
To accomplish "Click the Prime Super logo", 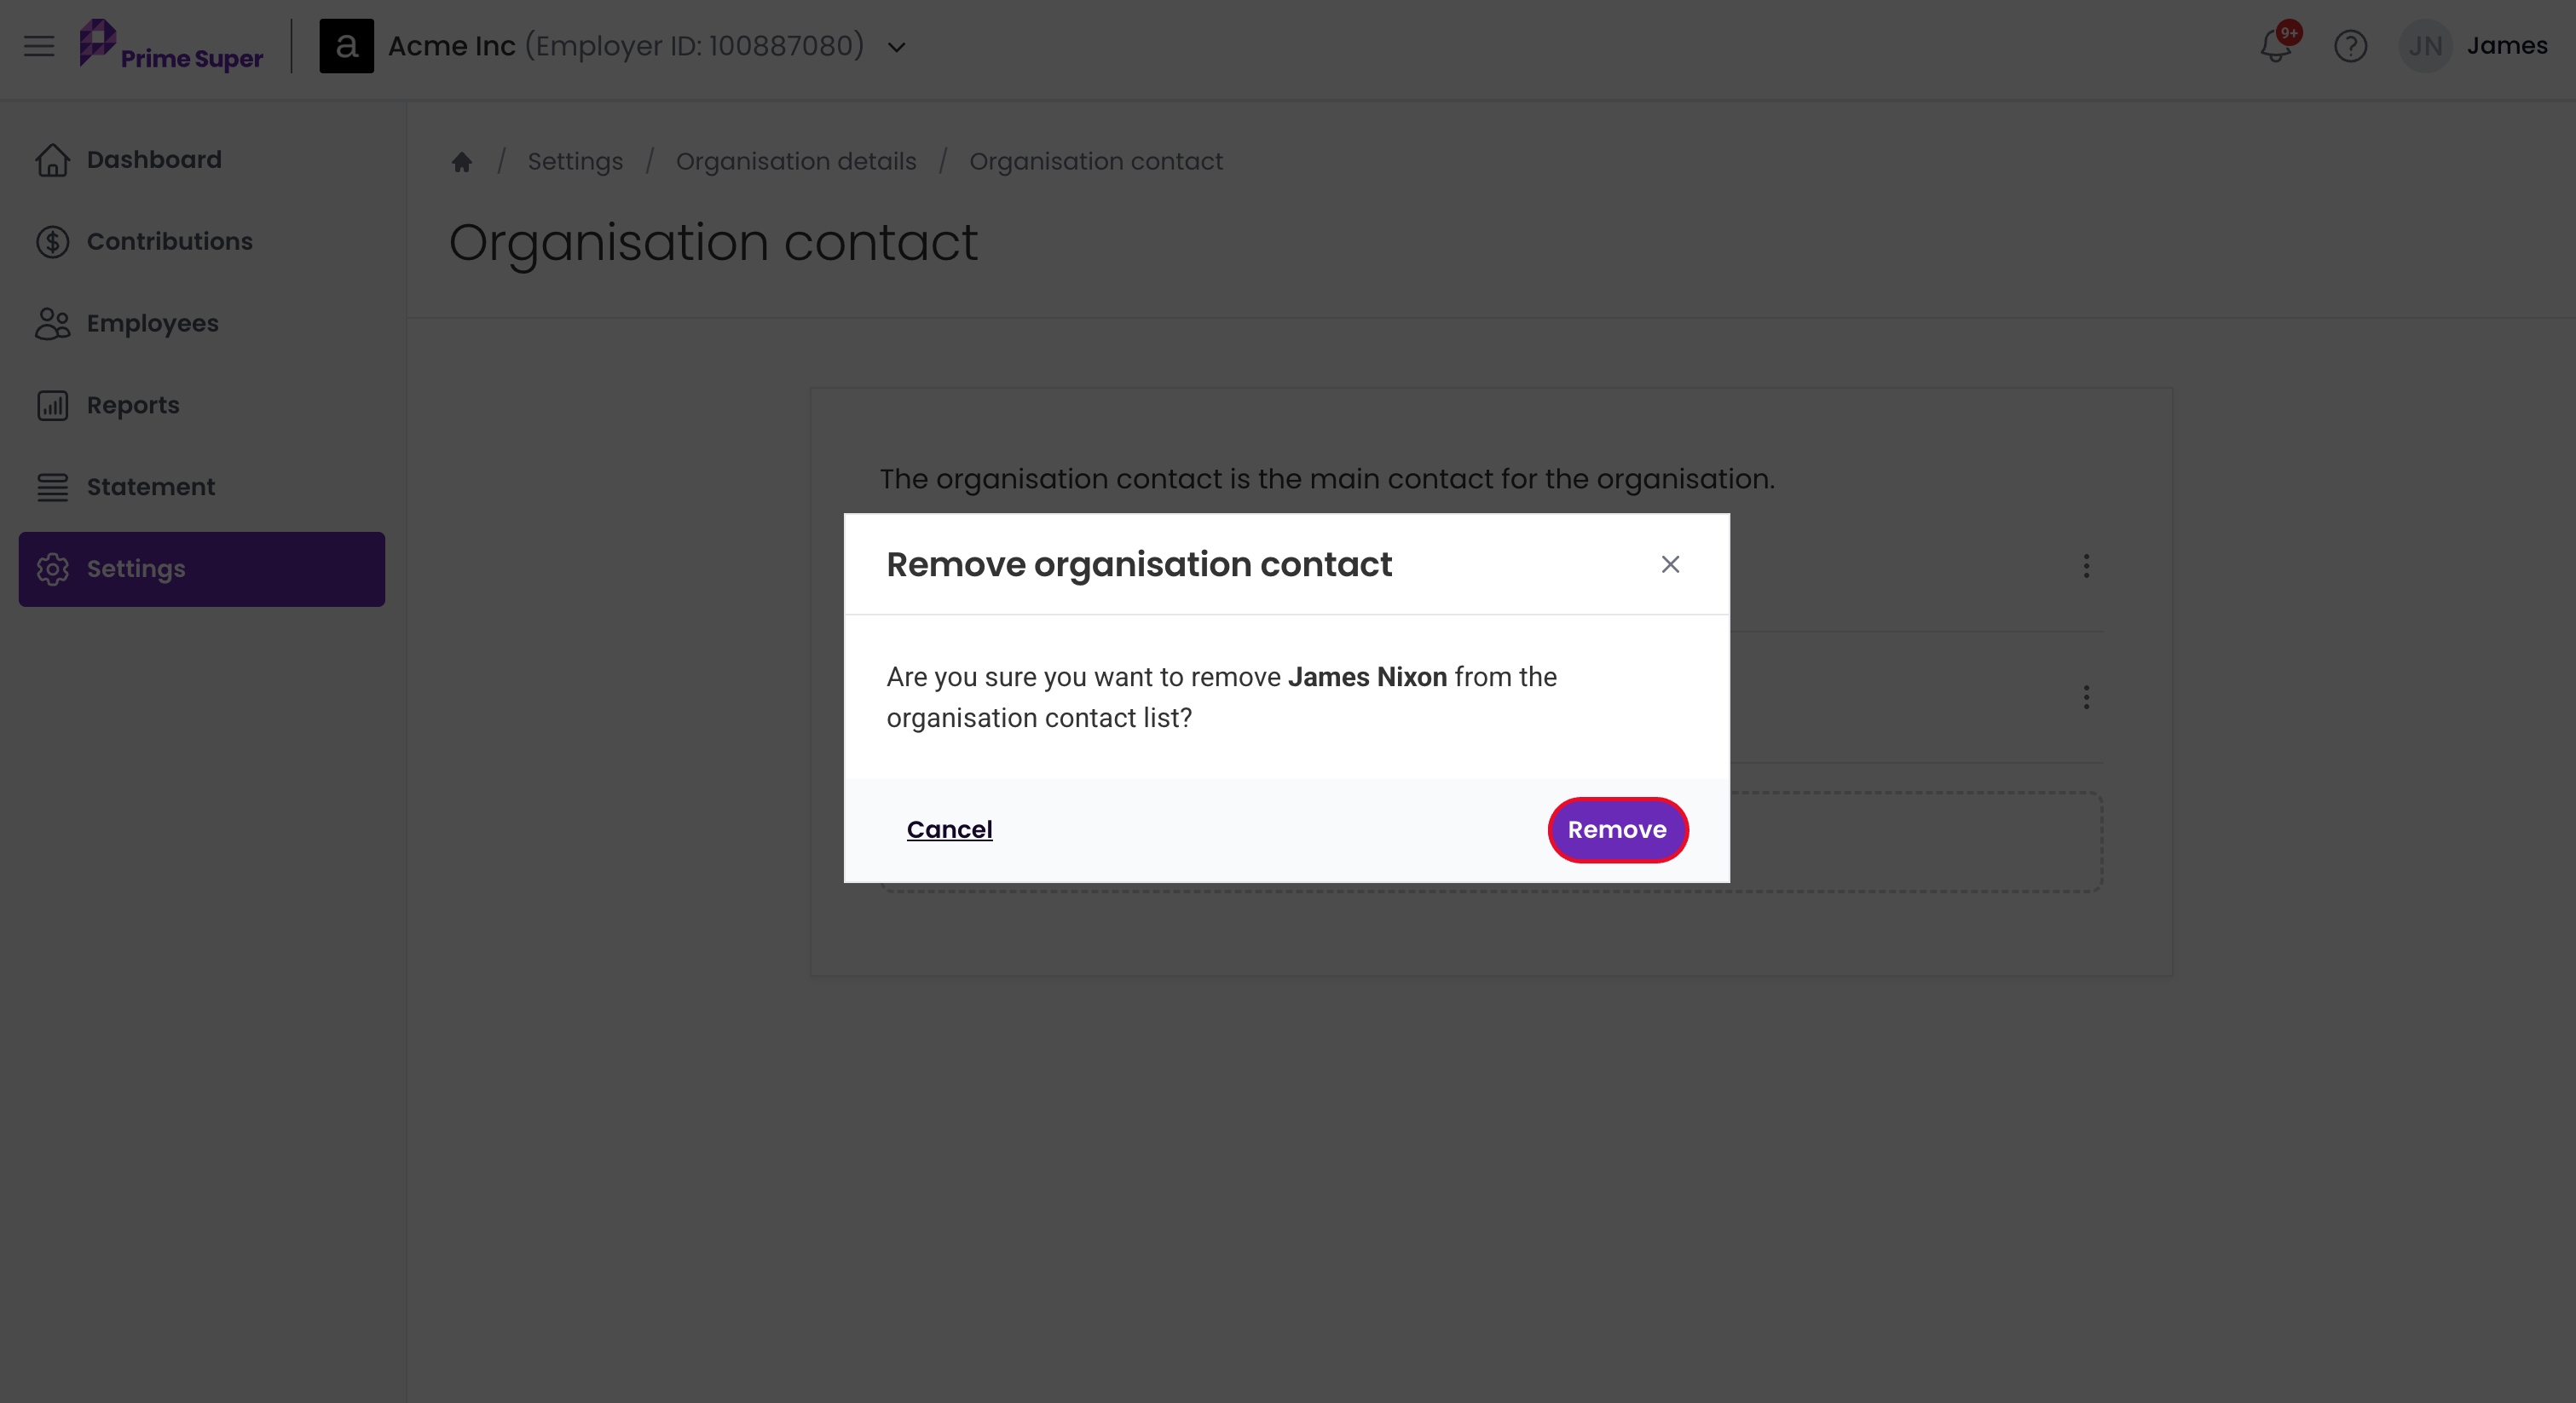I will (171, 46).
